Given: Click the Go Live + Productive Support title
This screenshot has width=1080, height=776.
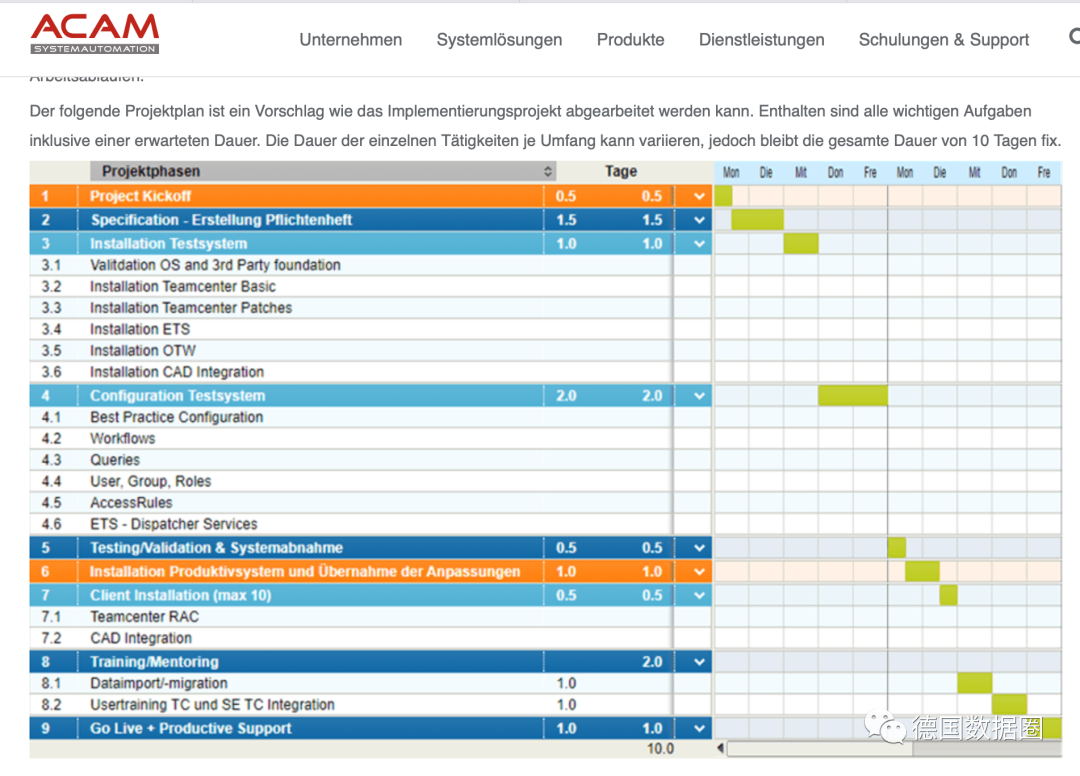Looking at the screenshot, I should pyautogui.click(x=191, y=728).
